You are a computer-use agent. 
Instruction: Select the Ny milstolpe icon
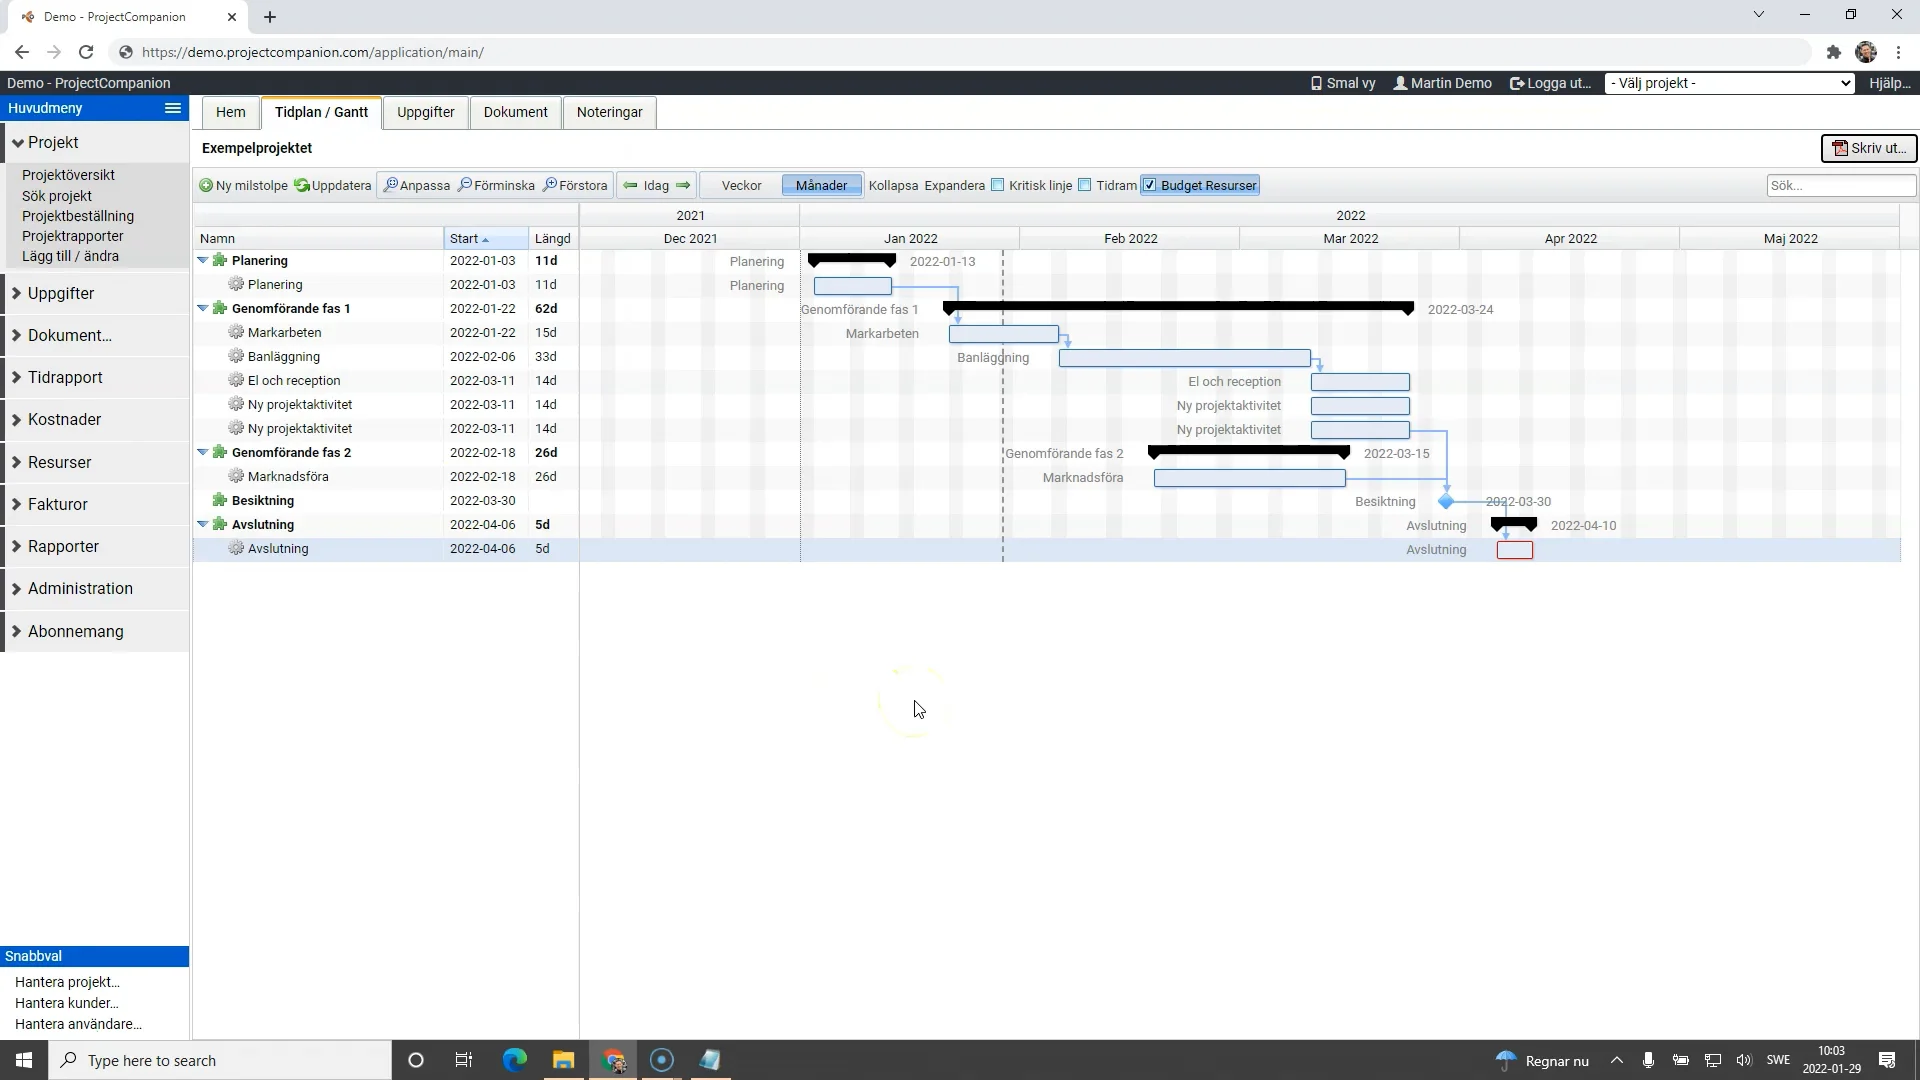(206, 185)
